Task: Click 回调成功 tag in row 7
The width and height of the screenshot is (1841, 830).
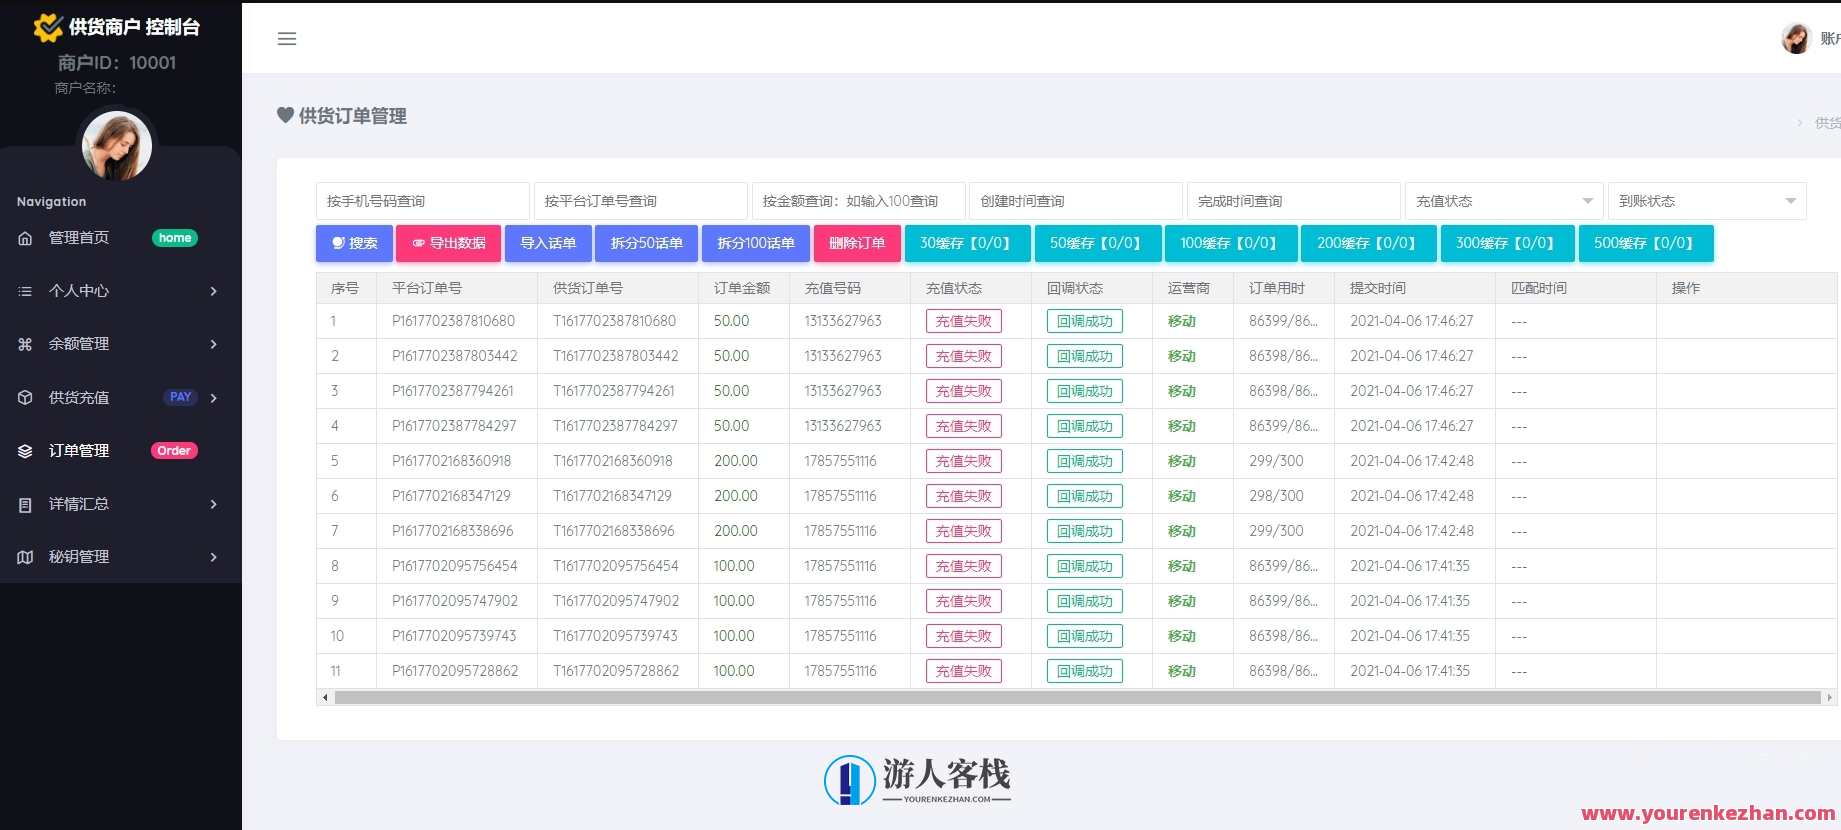Action: pos(1085,531)
